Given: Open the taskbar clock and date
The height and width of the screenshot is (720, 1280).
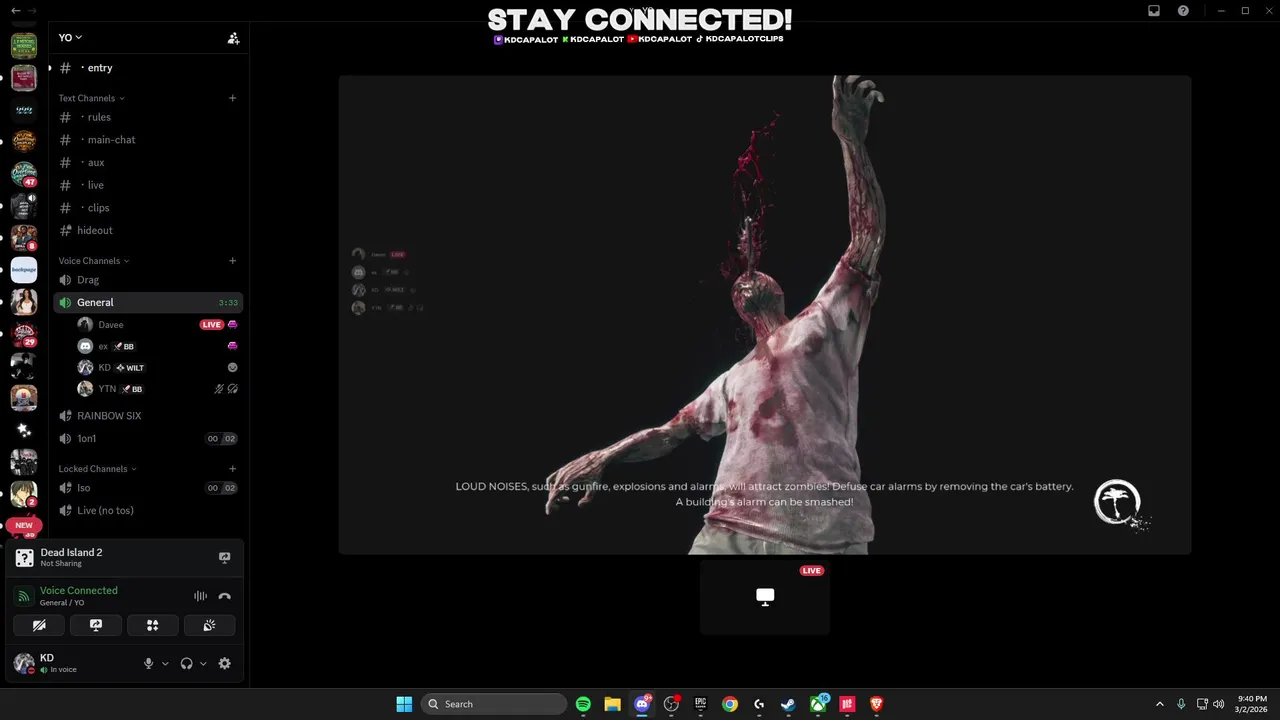Looking at the screenshot, I should tap(1252, 704).
